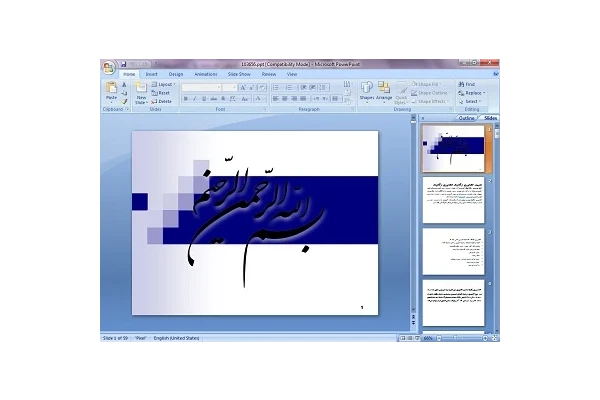Open the font size combo box

(230, 88)
